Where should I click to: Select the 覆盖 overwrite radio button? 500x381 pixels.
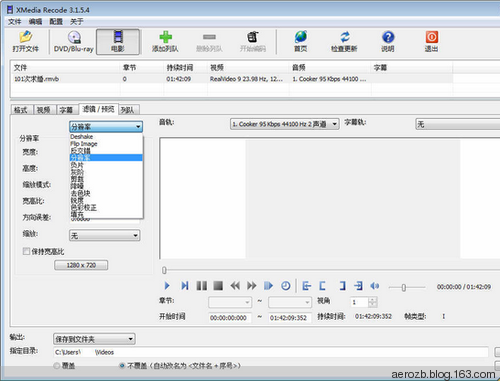(x=57, y=366)
